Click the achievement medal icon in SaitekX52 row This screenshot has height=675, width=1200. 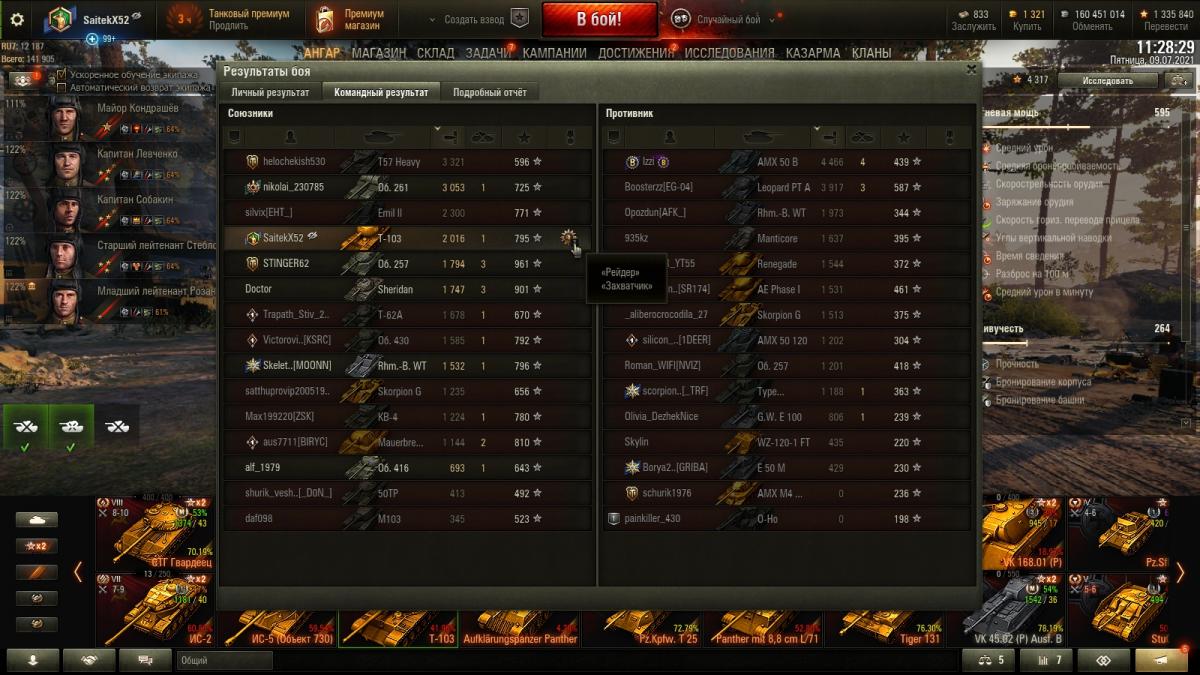[x=569, y=238]
